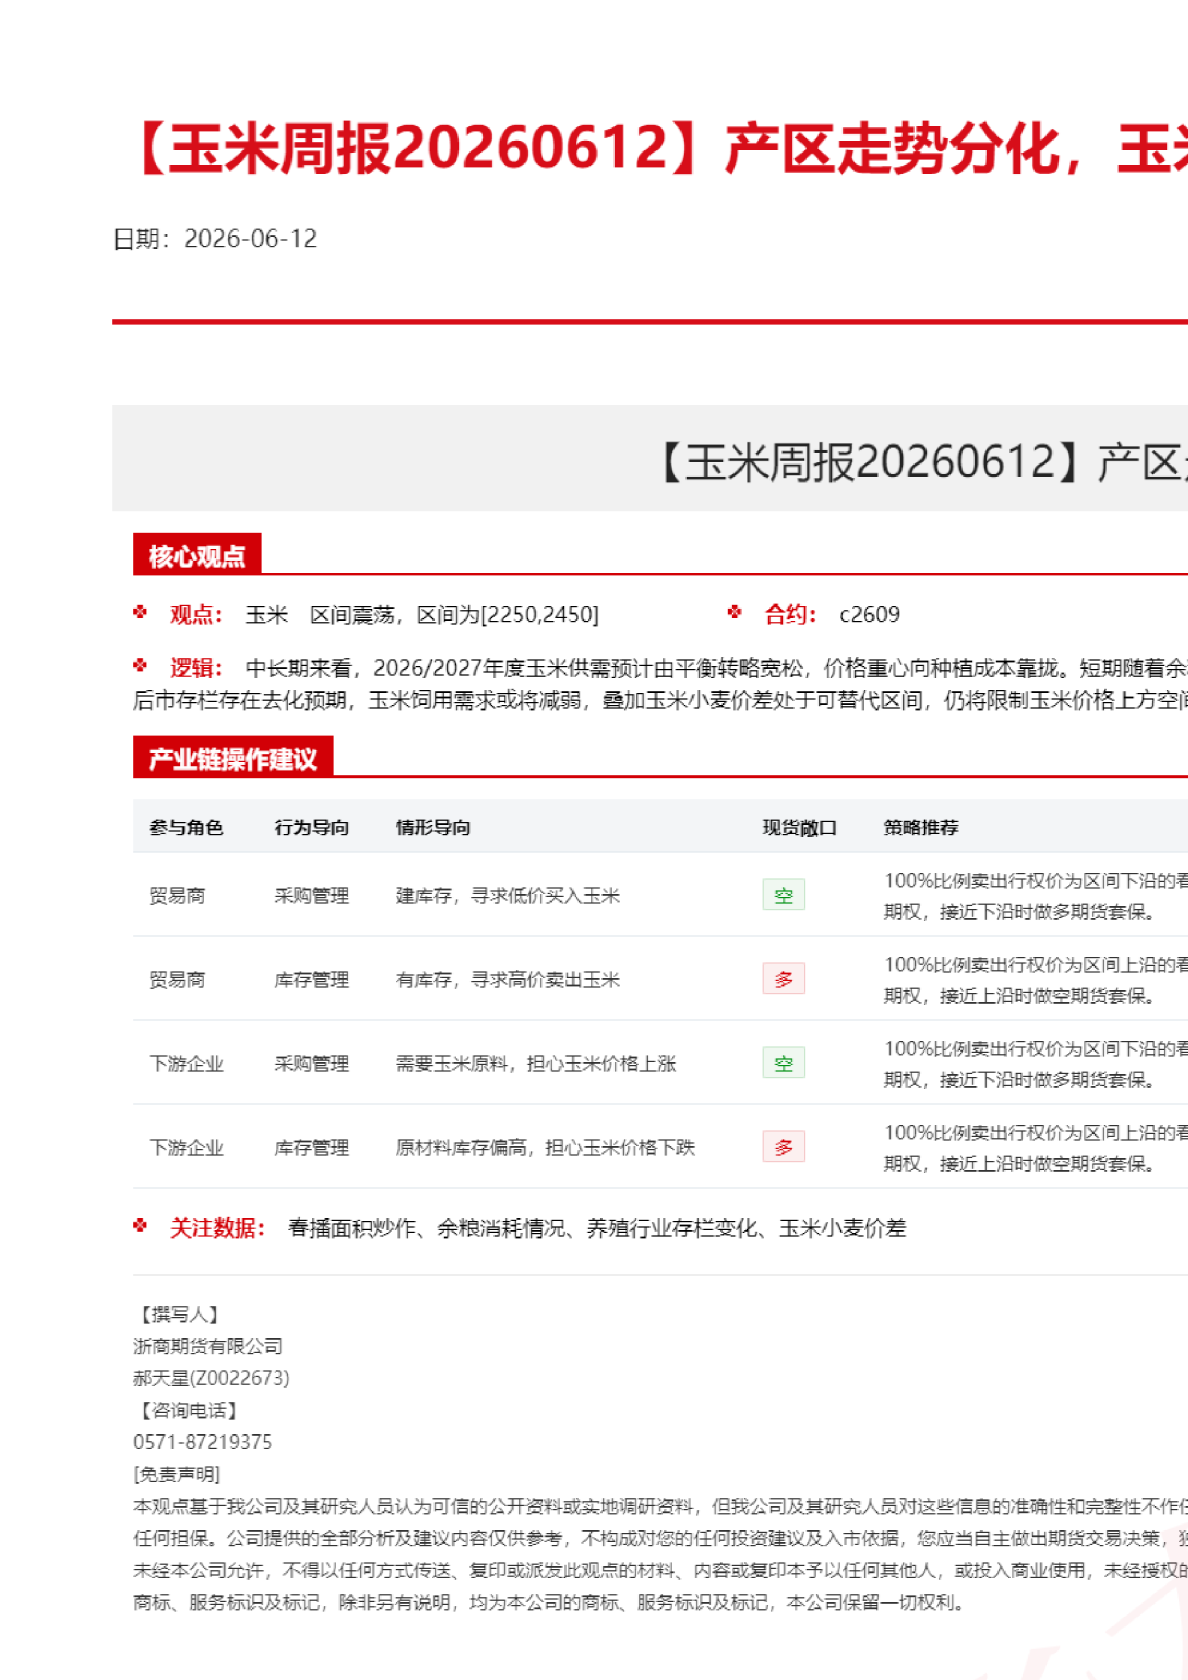The width and height of the screenshot is (1188, 1680).
Task: Click 库存管理 in the 原材料库存偏高 row
Action: [x=312, y=1148]
